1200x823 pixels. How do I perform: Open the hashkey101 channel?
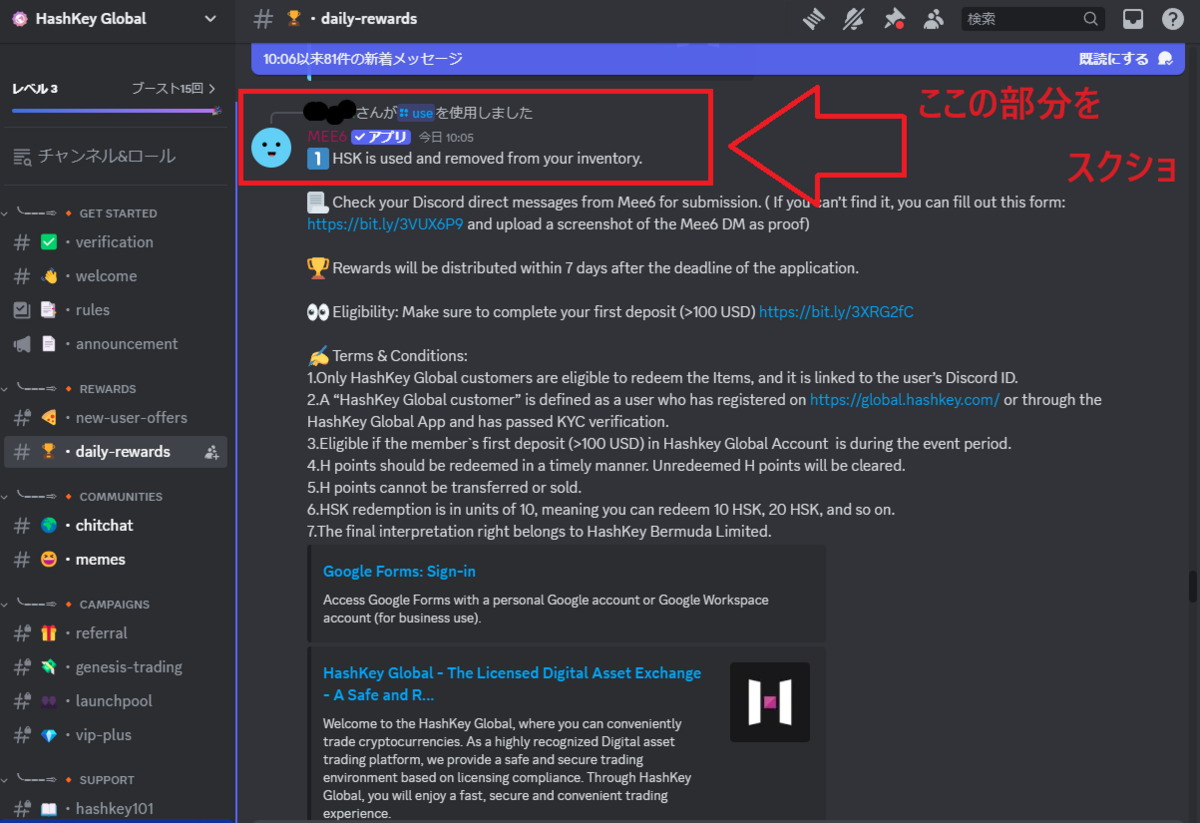point(116,809)
